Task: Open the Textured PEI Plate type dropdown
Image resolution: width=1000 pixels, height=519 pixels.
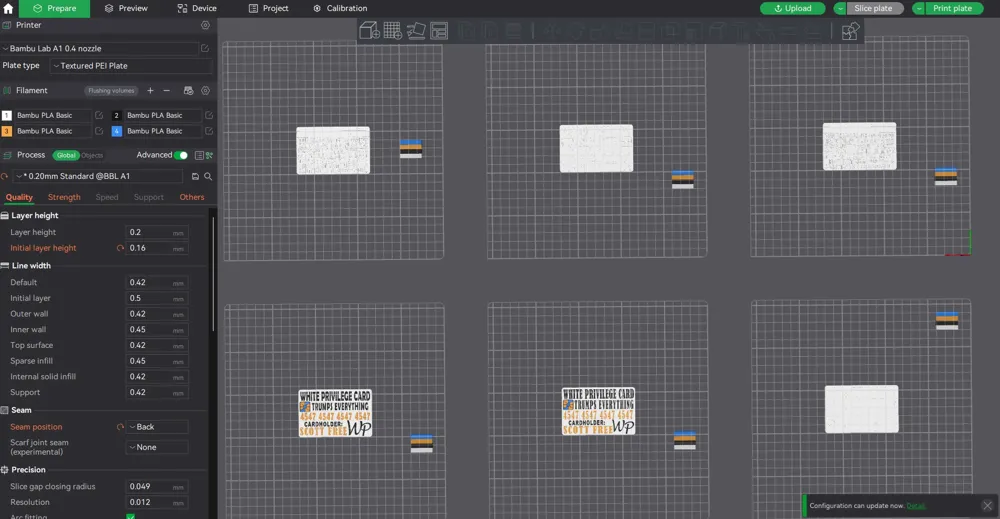Action: point(131,66)
